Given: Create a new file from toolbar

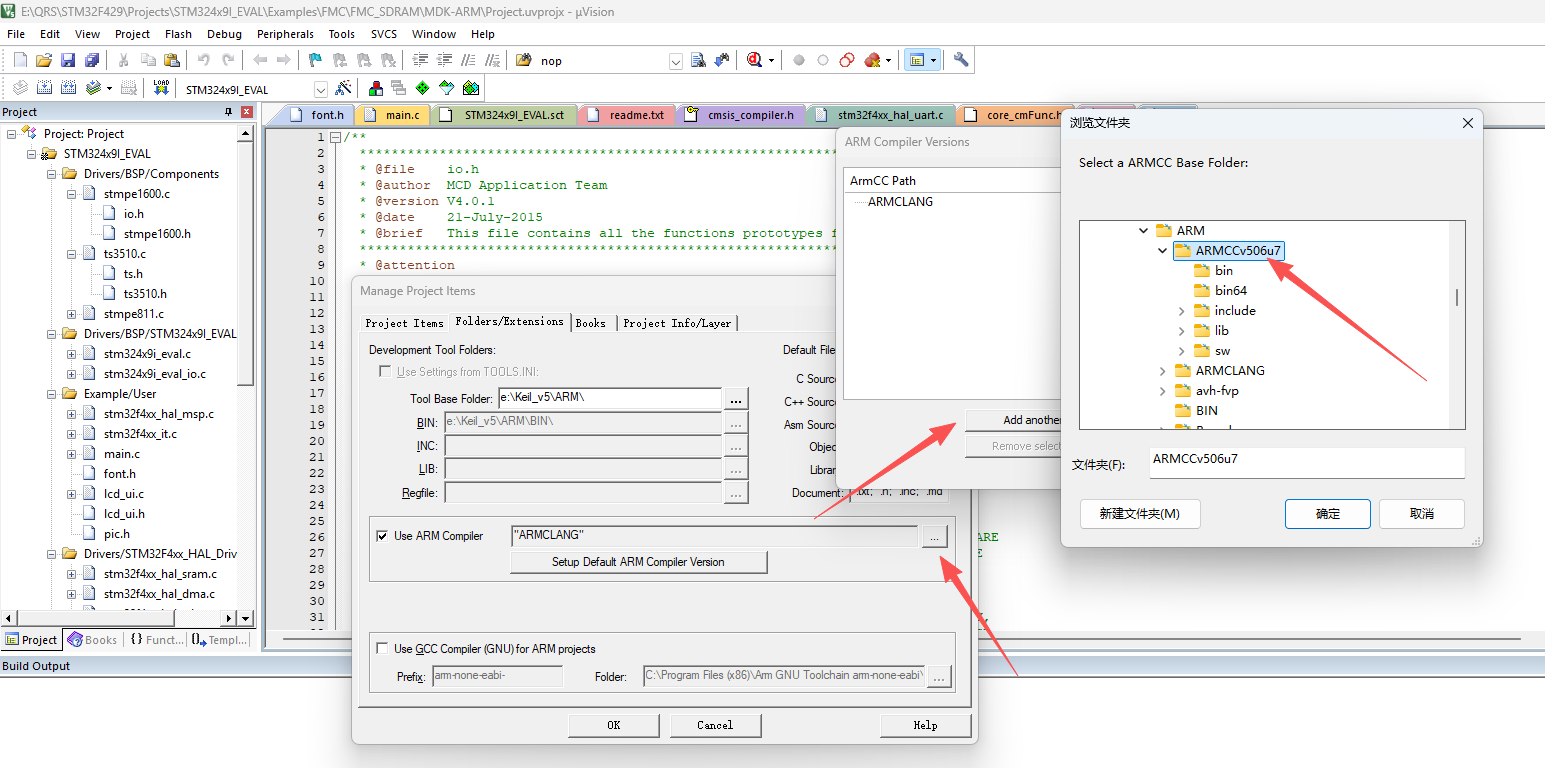Looking at the screenshot, I should pos(19,60).
